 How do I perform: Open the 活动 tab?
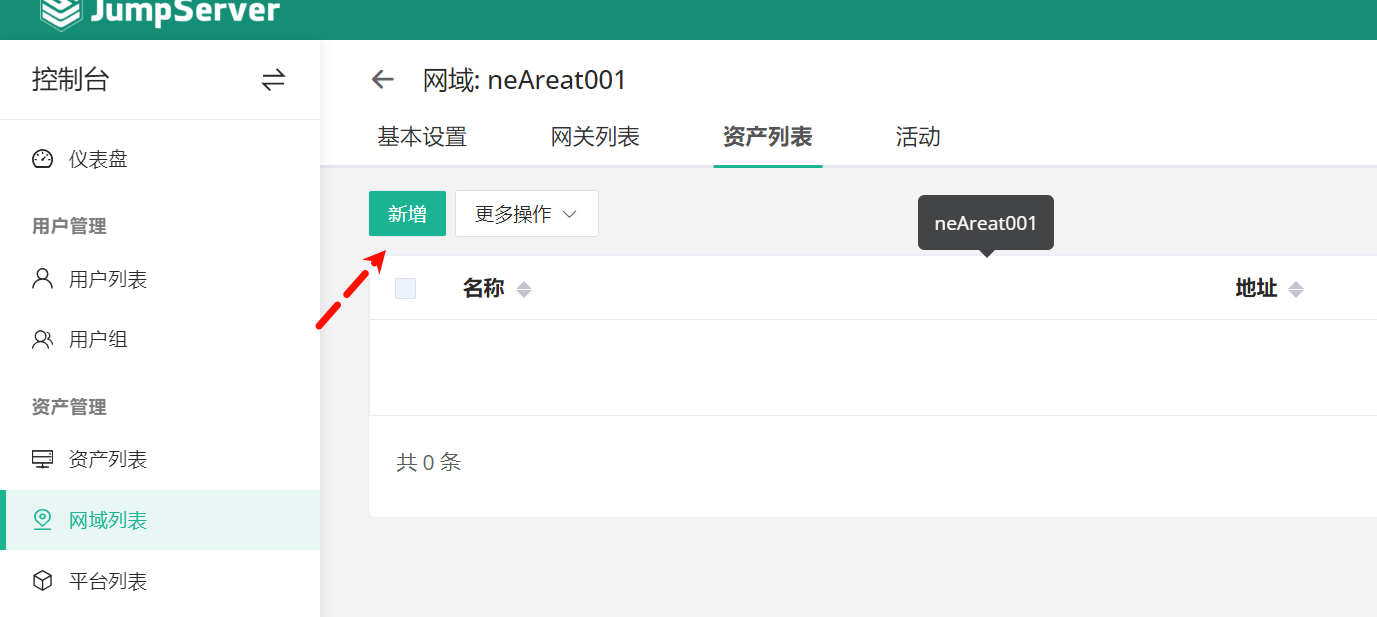pos(918,137)
